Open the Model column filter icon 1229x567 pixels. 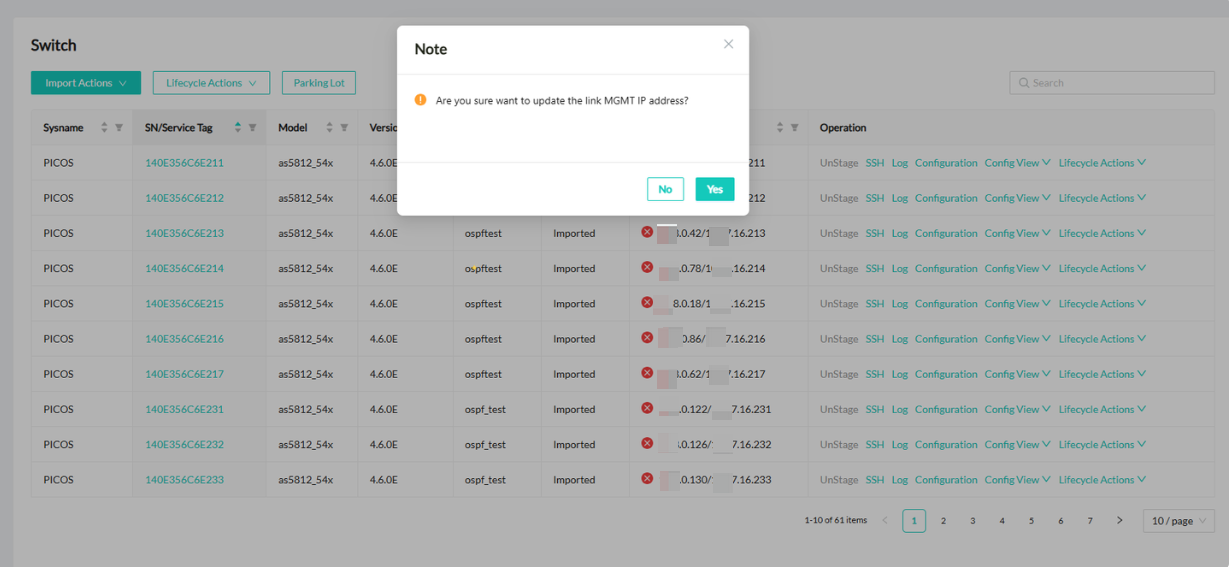344,128
